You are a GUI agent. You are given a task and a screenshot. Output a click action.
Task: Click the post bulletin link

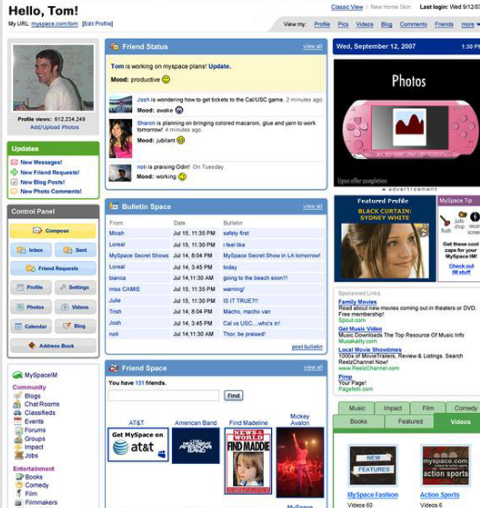[x=307, y=347]
